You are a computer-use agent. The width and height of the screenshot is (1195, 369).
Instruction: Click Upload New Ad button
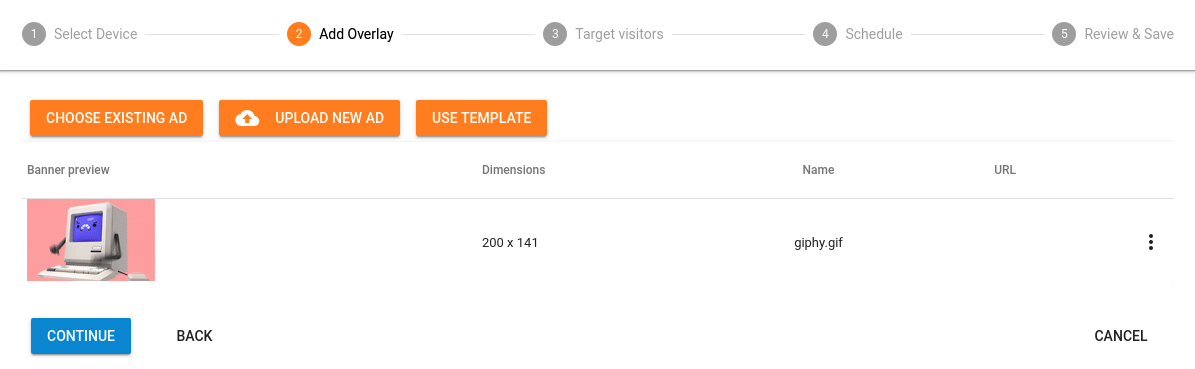coord(309,118)
